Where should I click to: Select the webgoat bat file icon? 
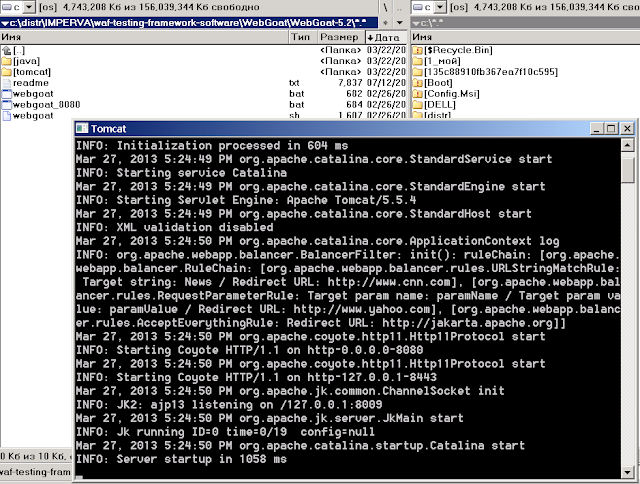tap(7, 94)
